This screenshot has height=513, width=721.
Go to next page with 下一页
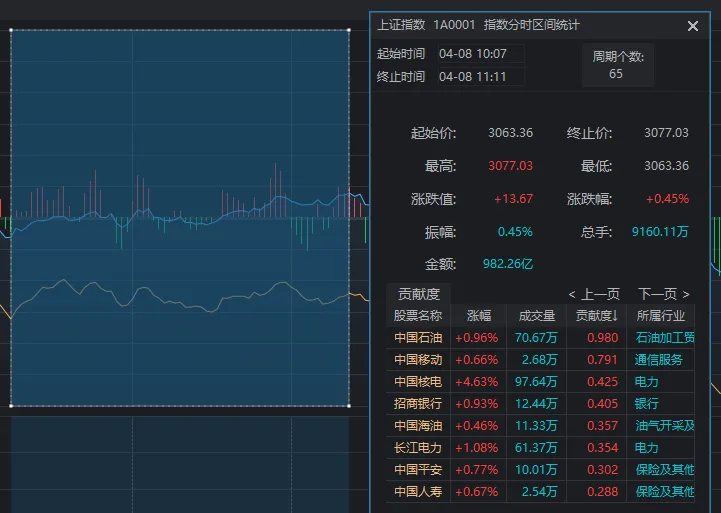click(x=664, y=294)
